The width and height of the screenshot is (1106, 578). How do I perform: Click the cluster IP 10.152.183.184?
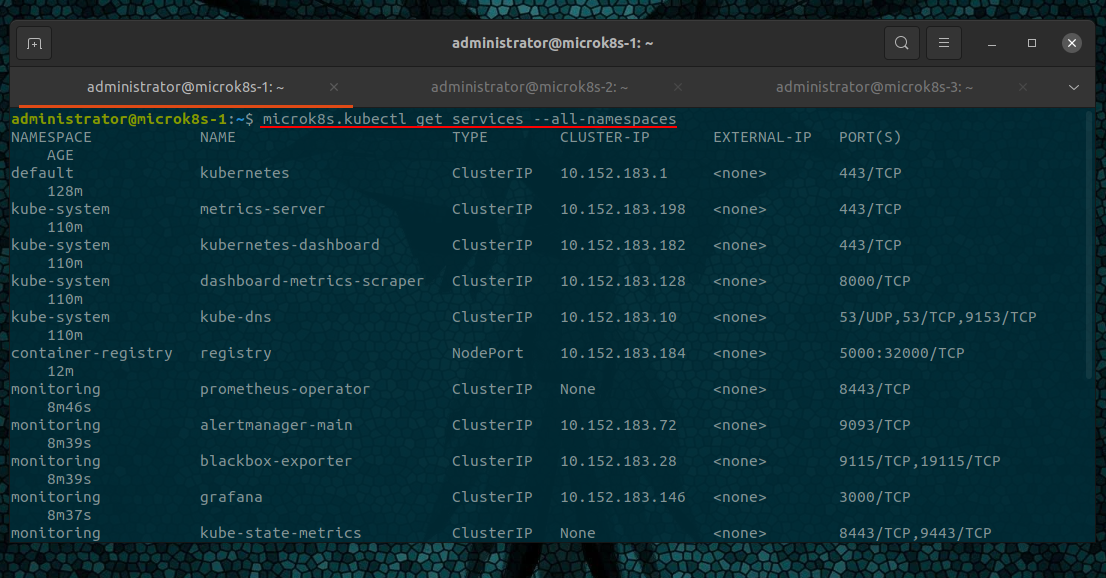623,353
